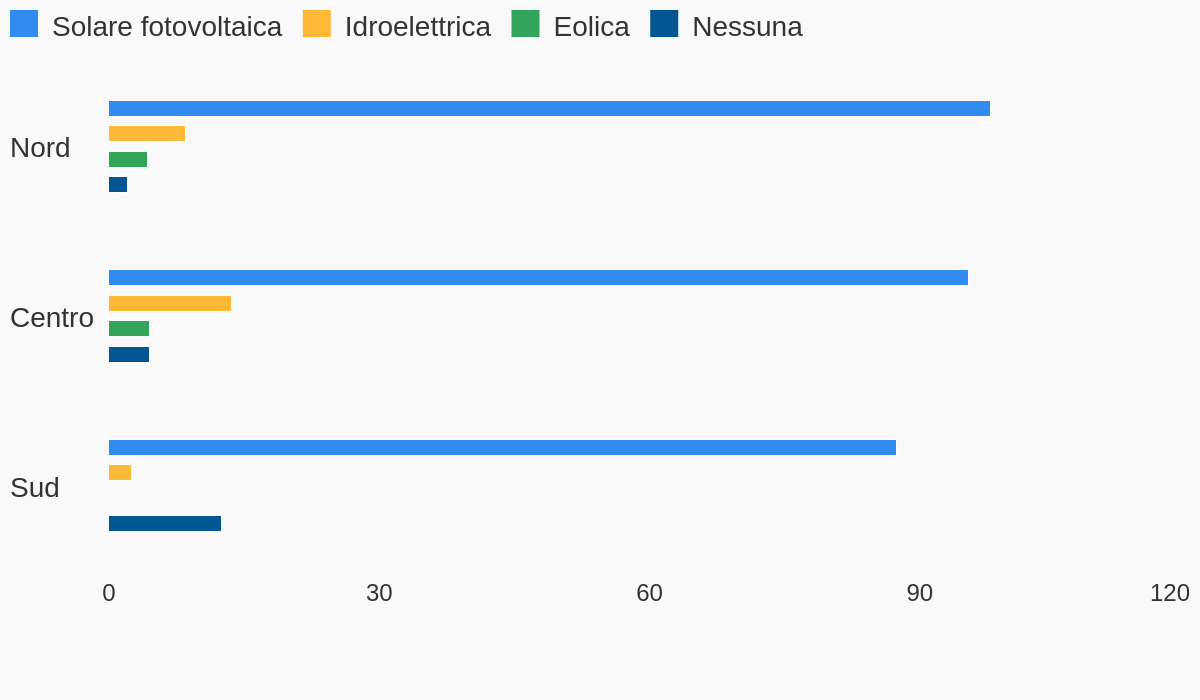Viewport: 1200px width, 700px height.
Task: Select the Sud solar photovoltaic bar
Action: (502, 447)
